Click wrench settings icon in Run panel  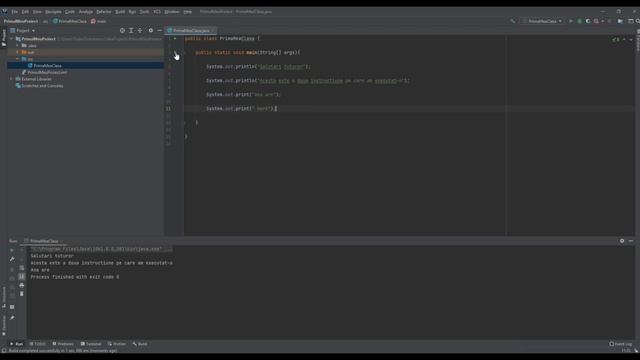click(x=12, y=259)
